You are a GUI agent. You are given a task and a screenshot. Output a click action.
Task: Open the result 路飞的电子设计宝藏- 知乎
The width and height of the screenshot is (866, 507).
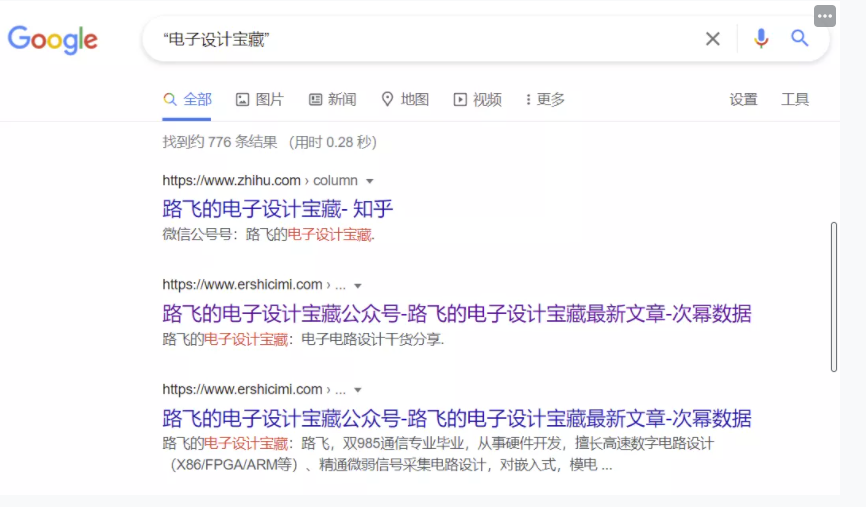tap(277, 209)
